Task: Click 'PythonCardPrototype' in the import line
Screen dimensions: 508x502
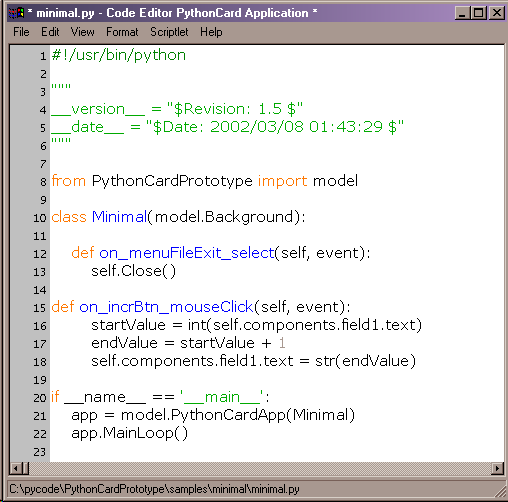Action: tap(172, 182)
